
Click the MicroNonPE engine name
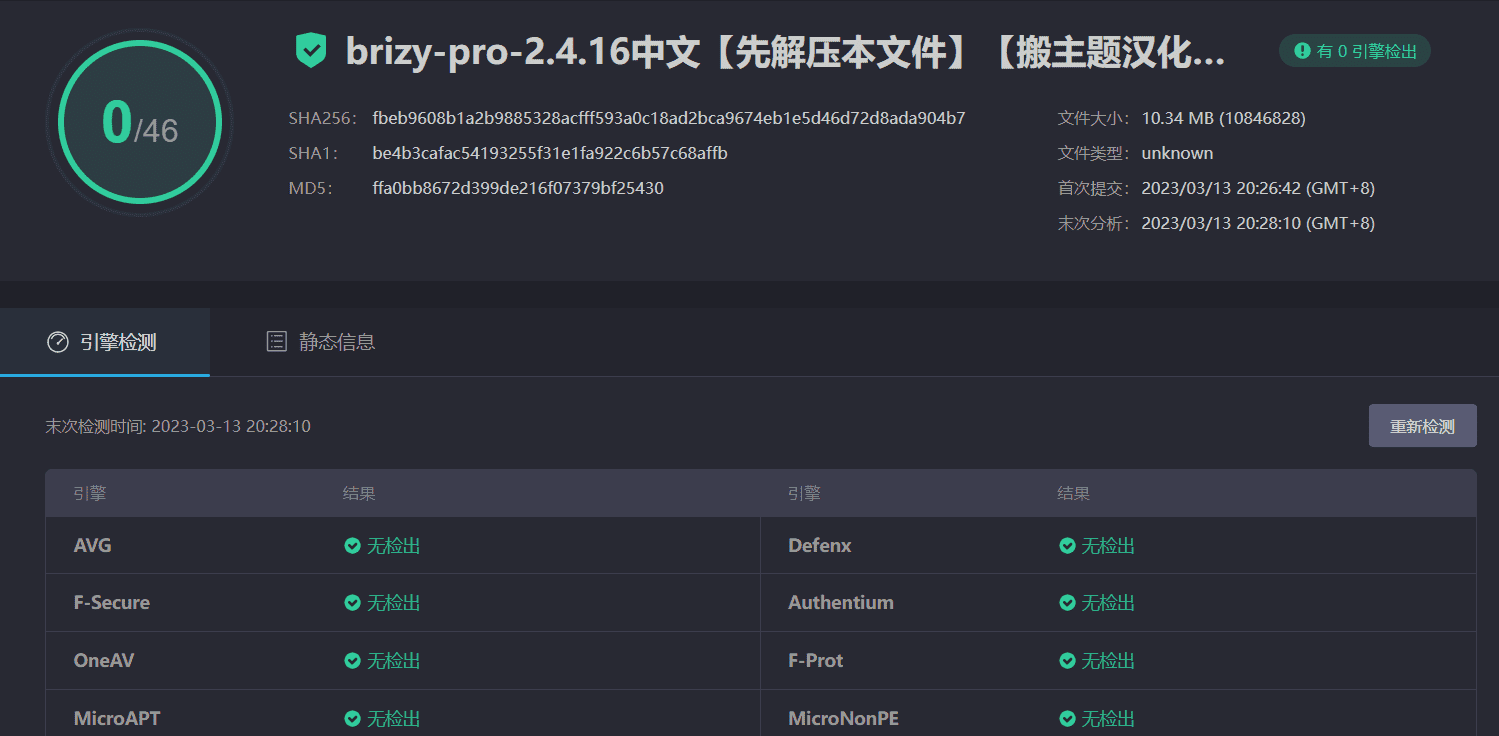843,718
